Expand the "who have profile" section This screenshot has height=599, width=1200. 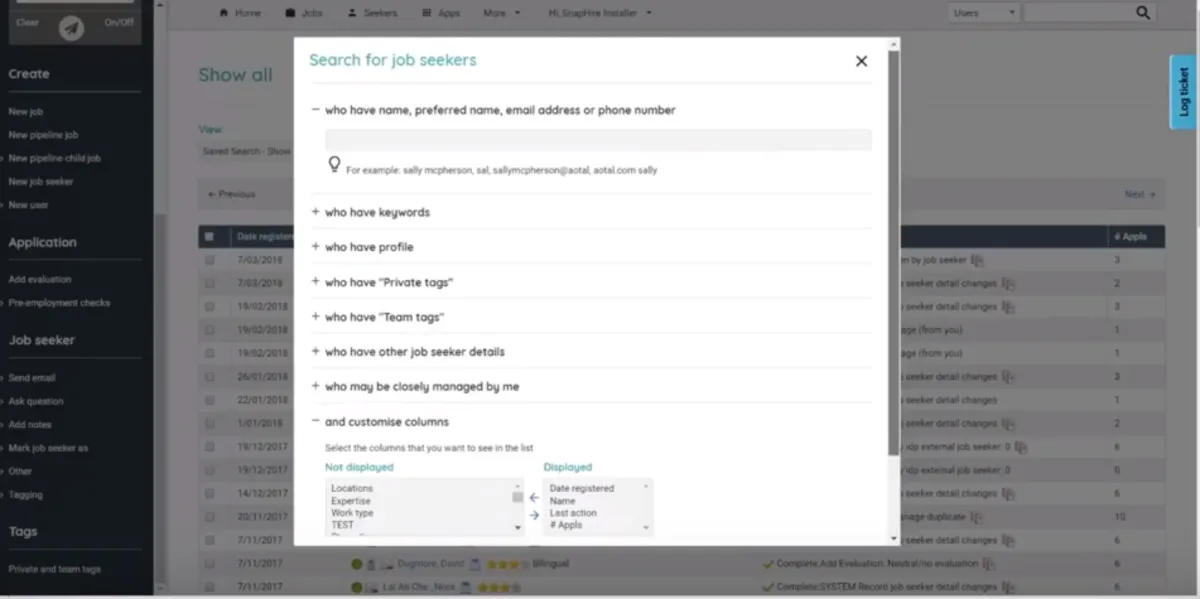pyautogui.click(x=316, y=247)
